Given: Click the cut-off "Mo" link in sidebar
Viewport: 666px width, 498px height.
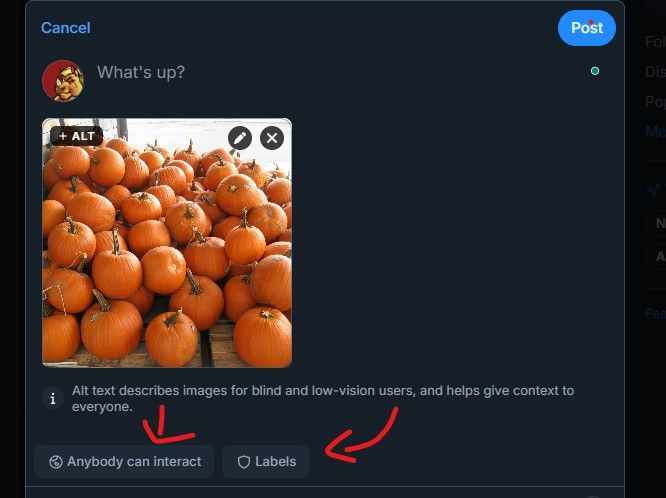Looking at the screenshot, I should tap(655, 131).
